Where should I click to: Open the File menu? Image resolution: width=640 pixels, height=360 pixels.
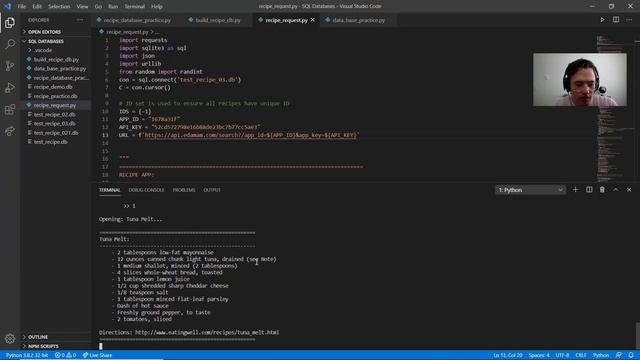22,7
